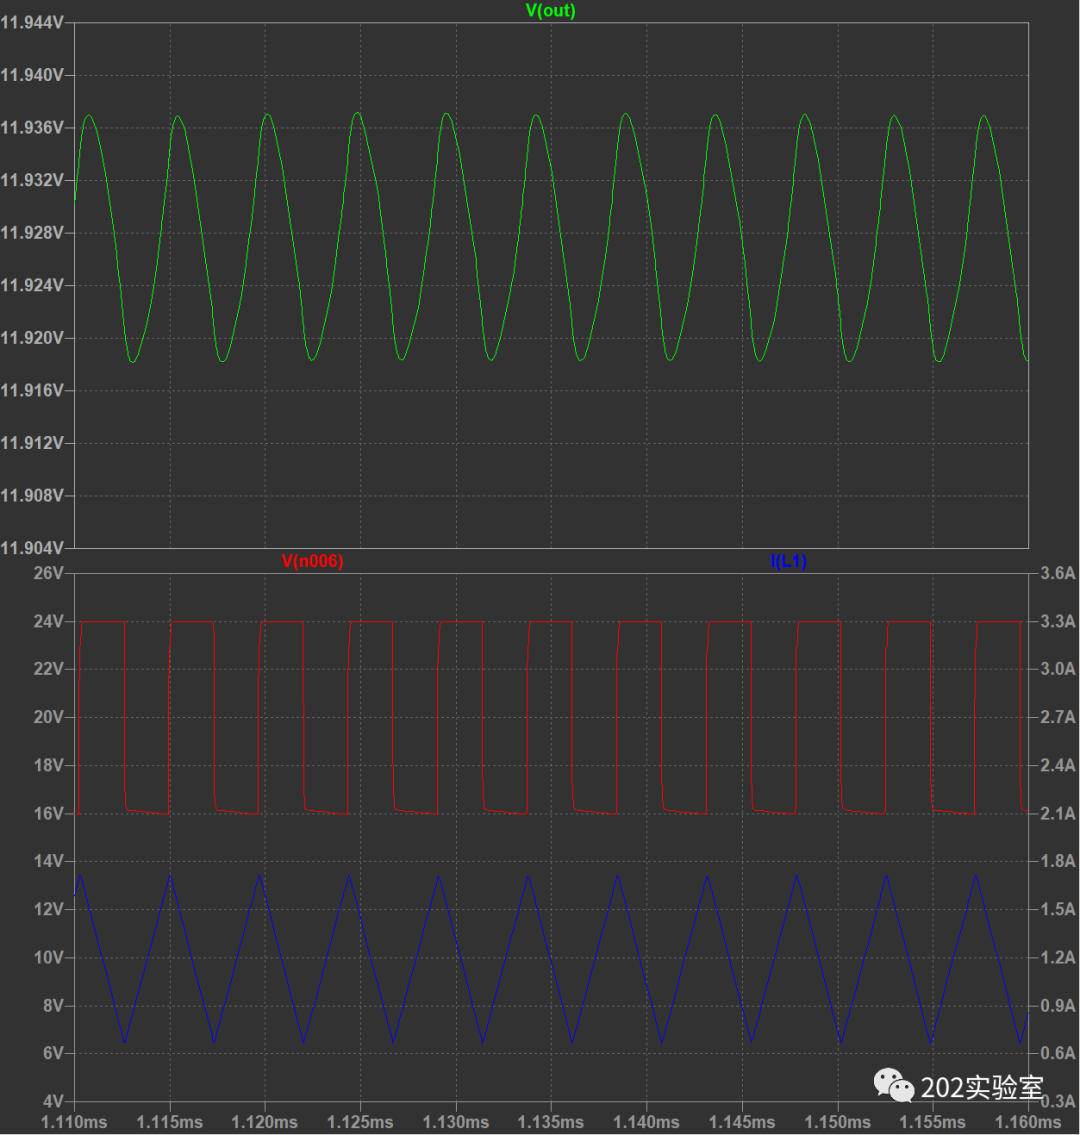Click the 0.9A right axis label
The image size is (1080, 1135).
(x=1058, y=1005)
